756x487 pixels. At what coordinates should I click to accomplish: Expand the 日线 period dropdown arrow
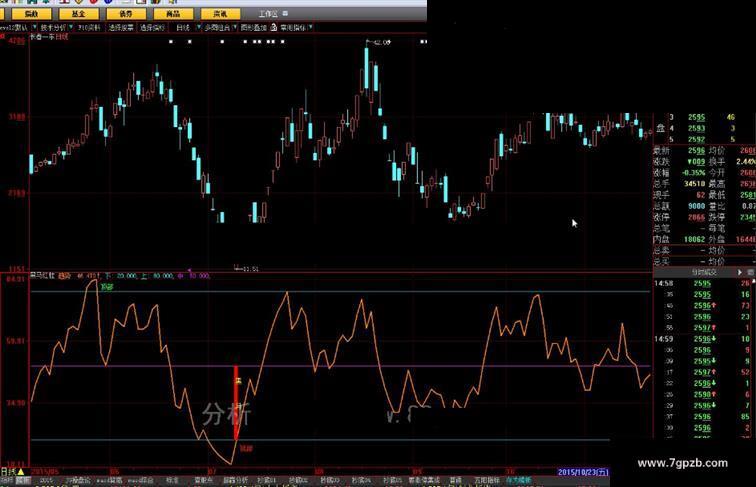(198, 27)
